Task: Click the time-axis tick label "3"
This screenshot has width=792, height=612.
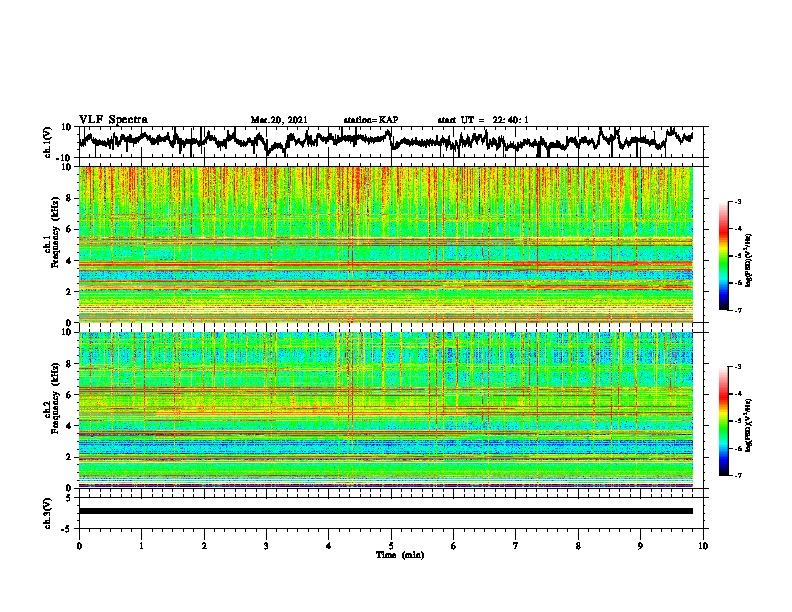Action: point(266,546)
